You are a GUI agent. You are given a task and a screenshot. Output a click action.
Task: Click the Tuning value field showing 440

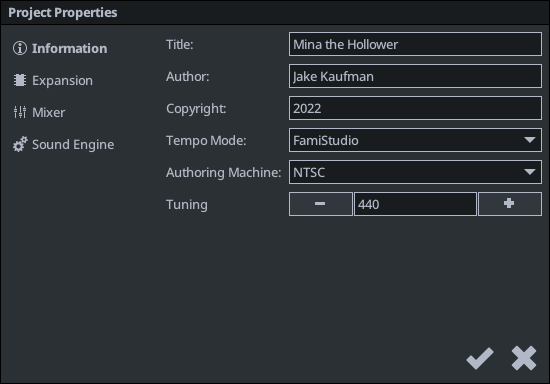pyautogui.click(x=415, y=204)
